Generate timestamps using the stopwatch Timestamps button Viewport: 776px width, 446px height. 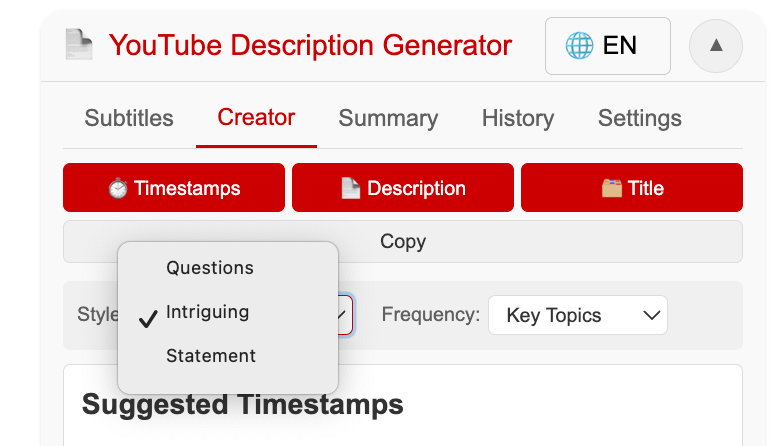coord(174,188)
